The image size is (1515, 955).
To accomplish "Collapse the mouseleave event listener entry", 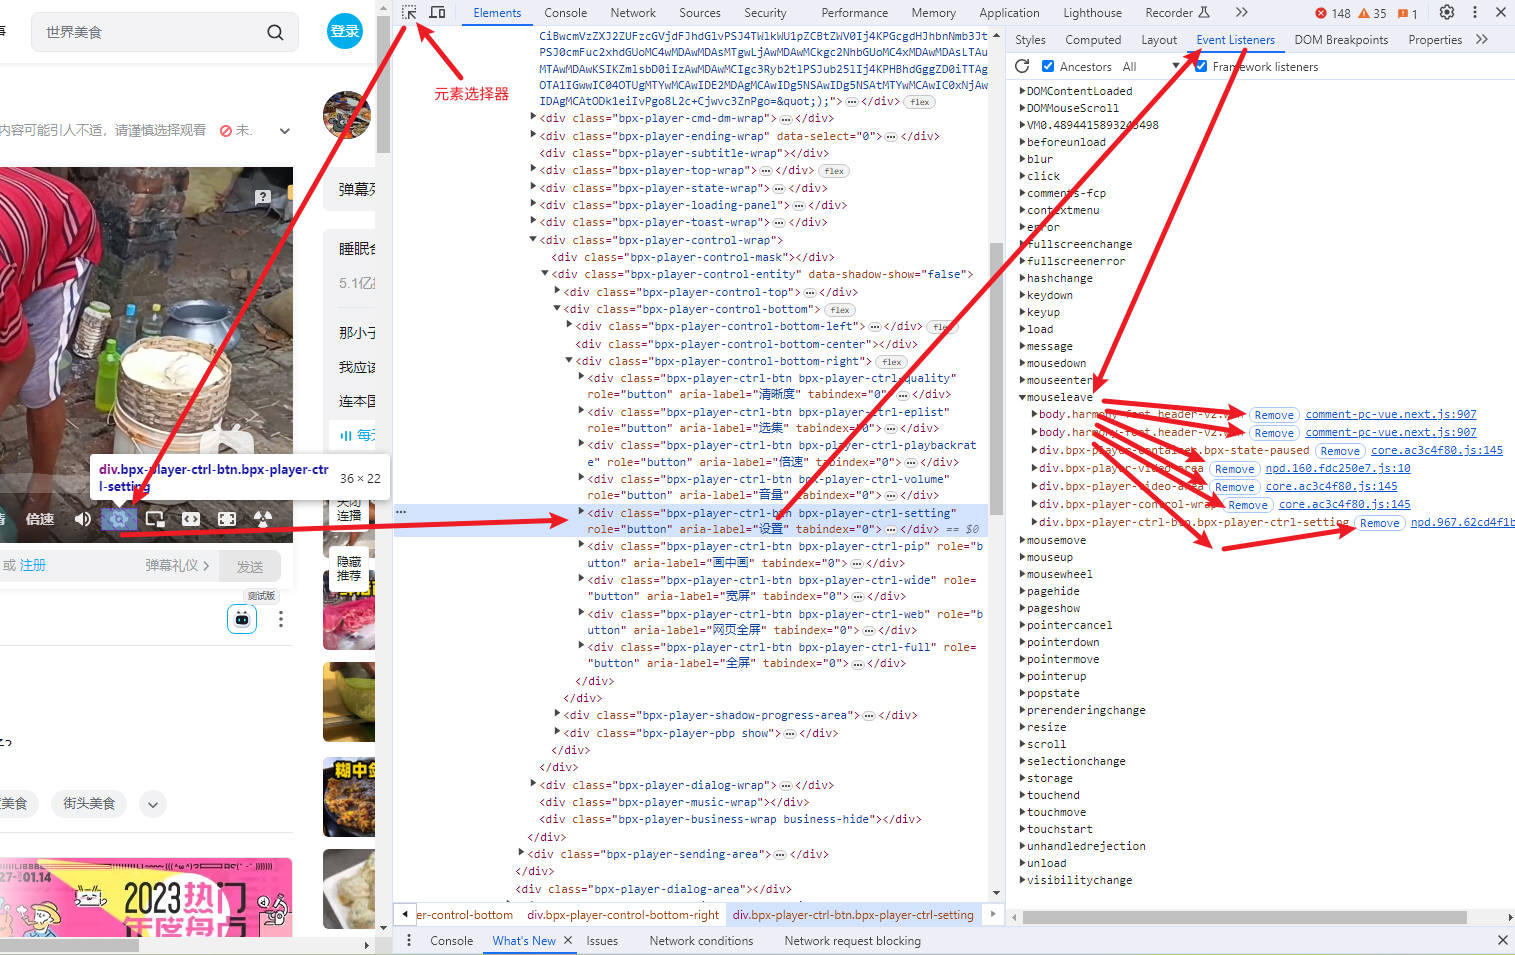I will pos(1022,397).
